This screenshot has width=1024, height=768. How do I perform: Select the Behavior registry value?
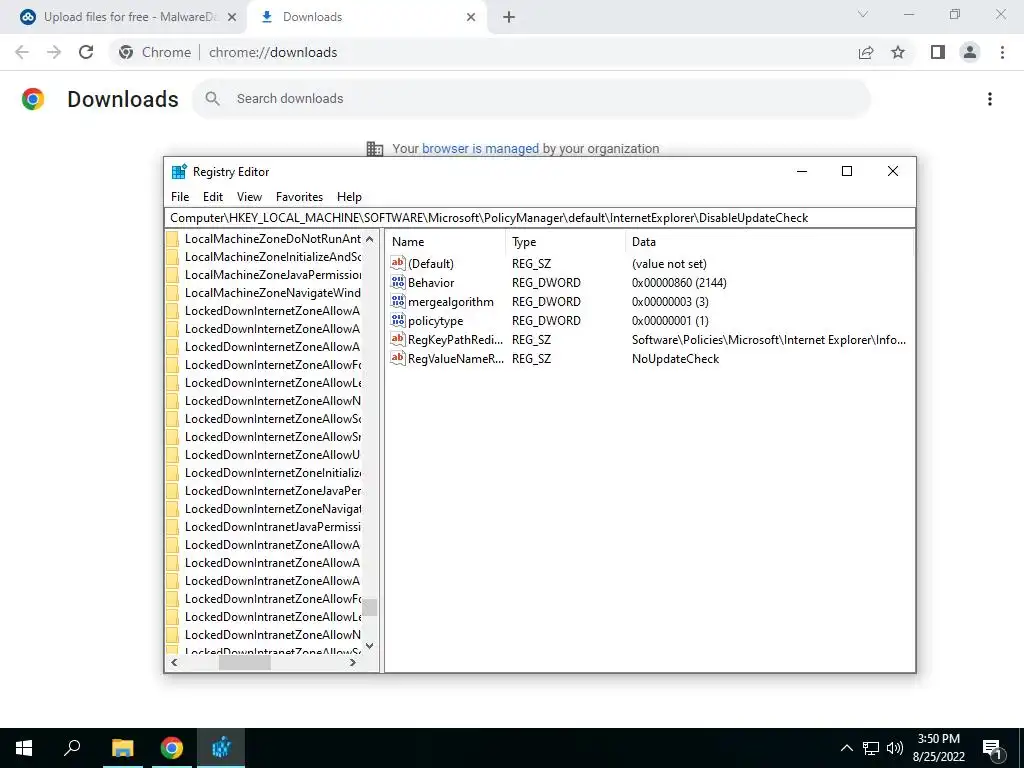(x=431, y=283)
